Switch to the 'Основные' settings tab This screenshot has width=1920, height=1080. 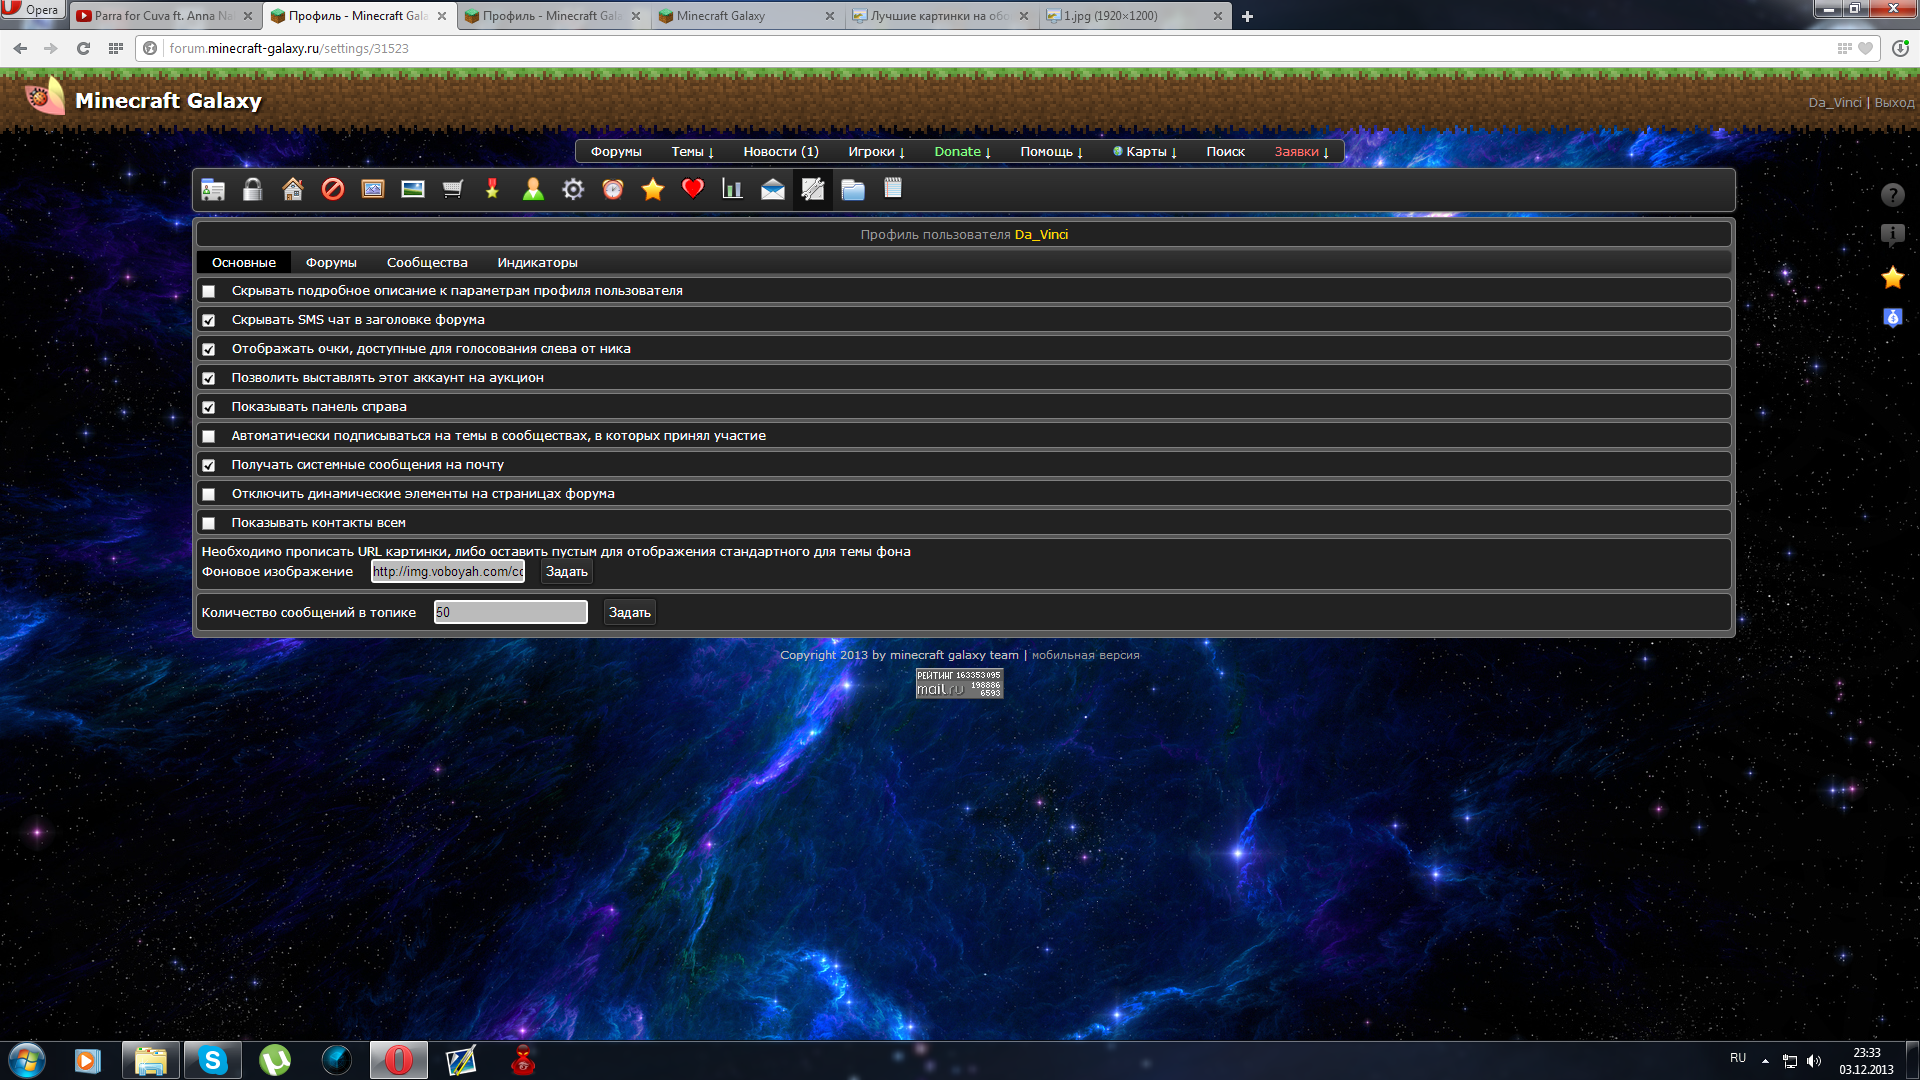pyautogui.click(x=244, y=263)
